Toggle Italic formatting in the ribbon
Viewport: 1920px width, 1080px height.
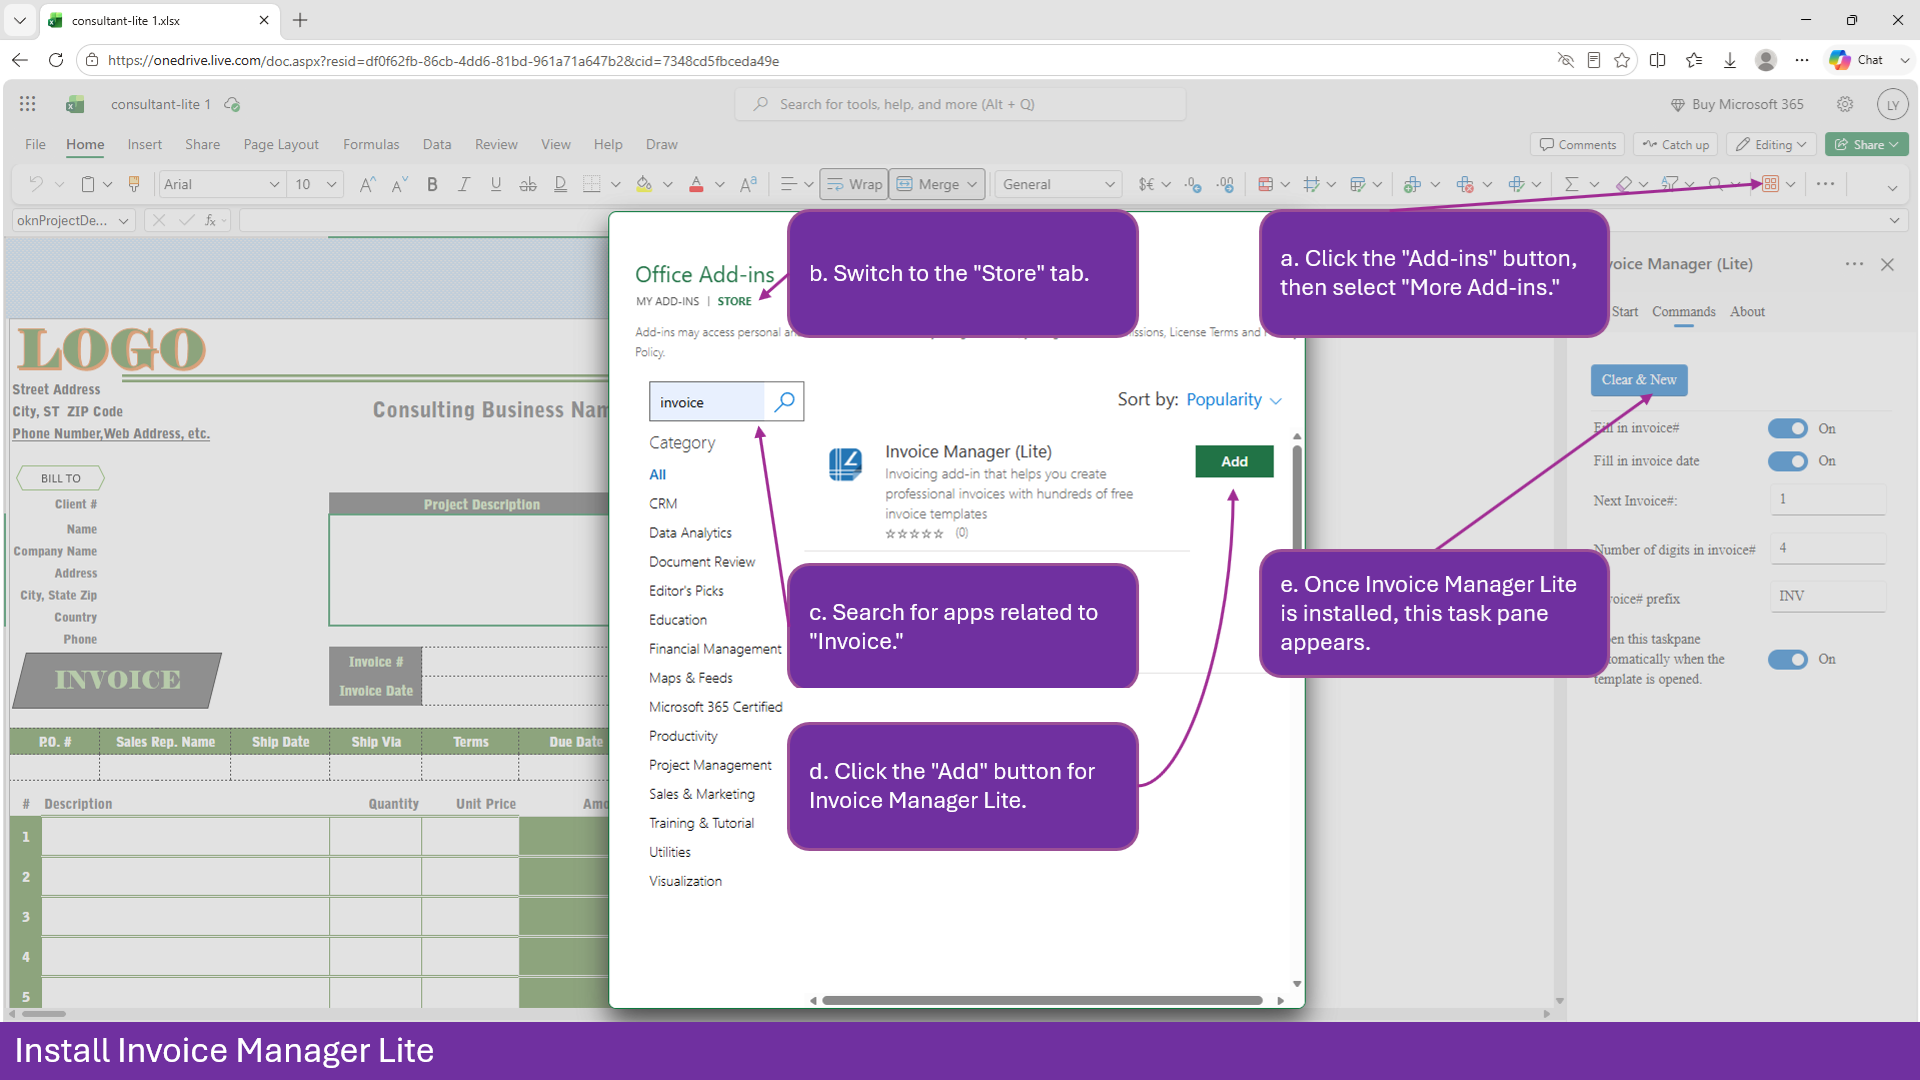pyautogui.click(x=464, y=184)
